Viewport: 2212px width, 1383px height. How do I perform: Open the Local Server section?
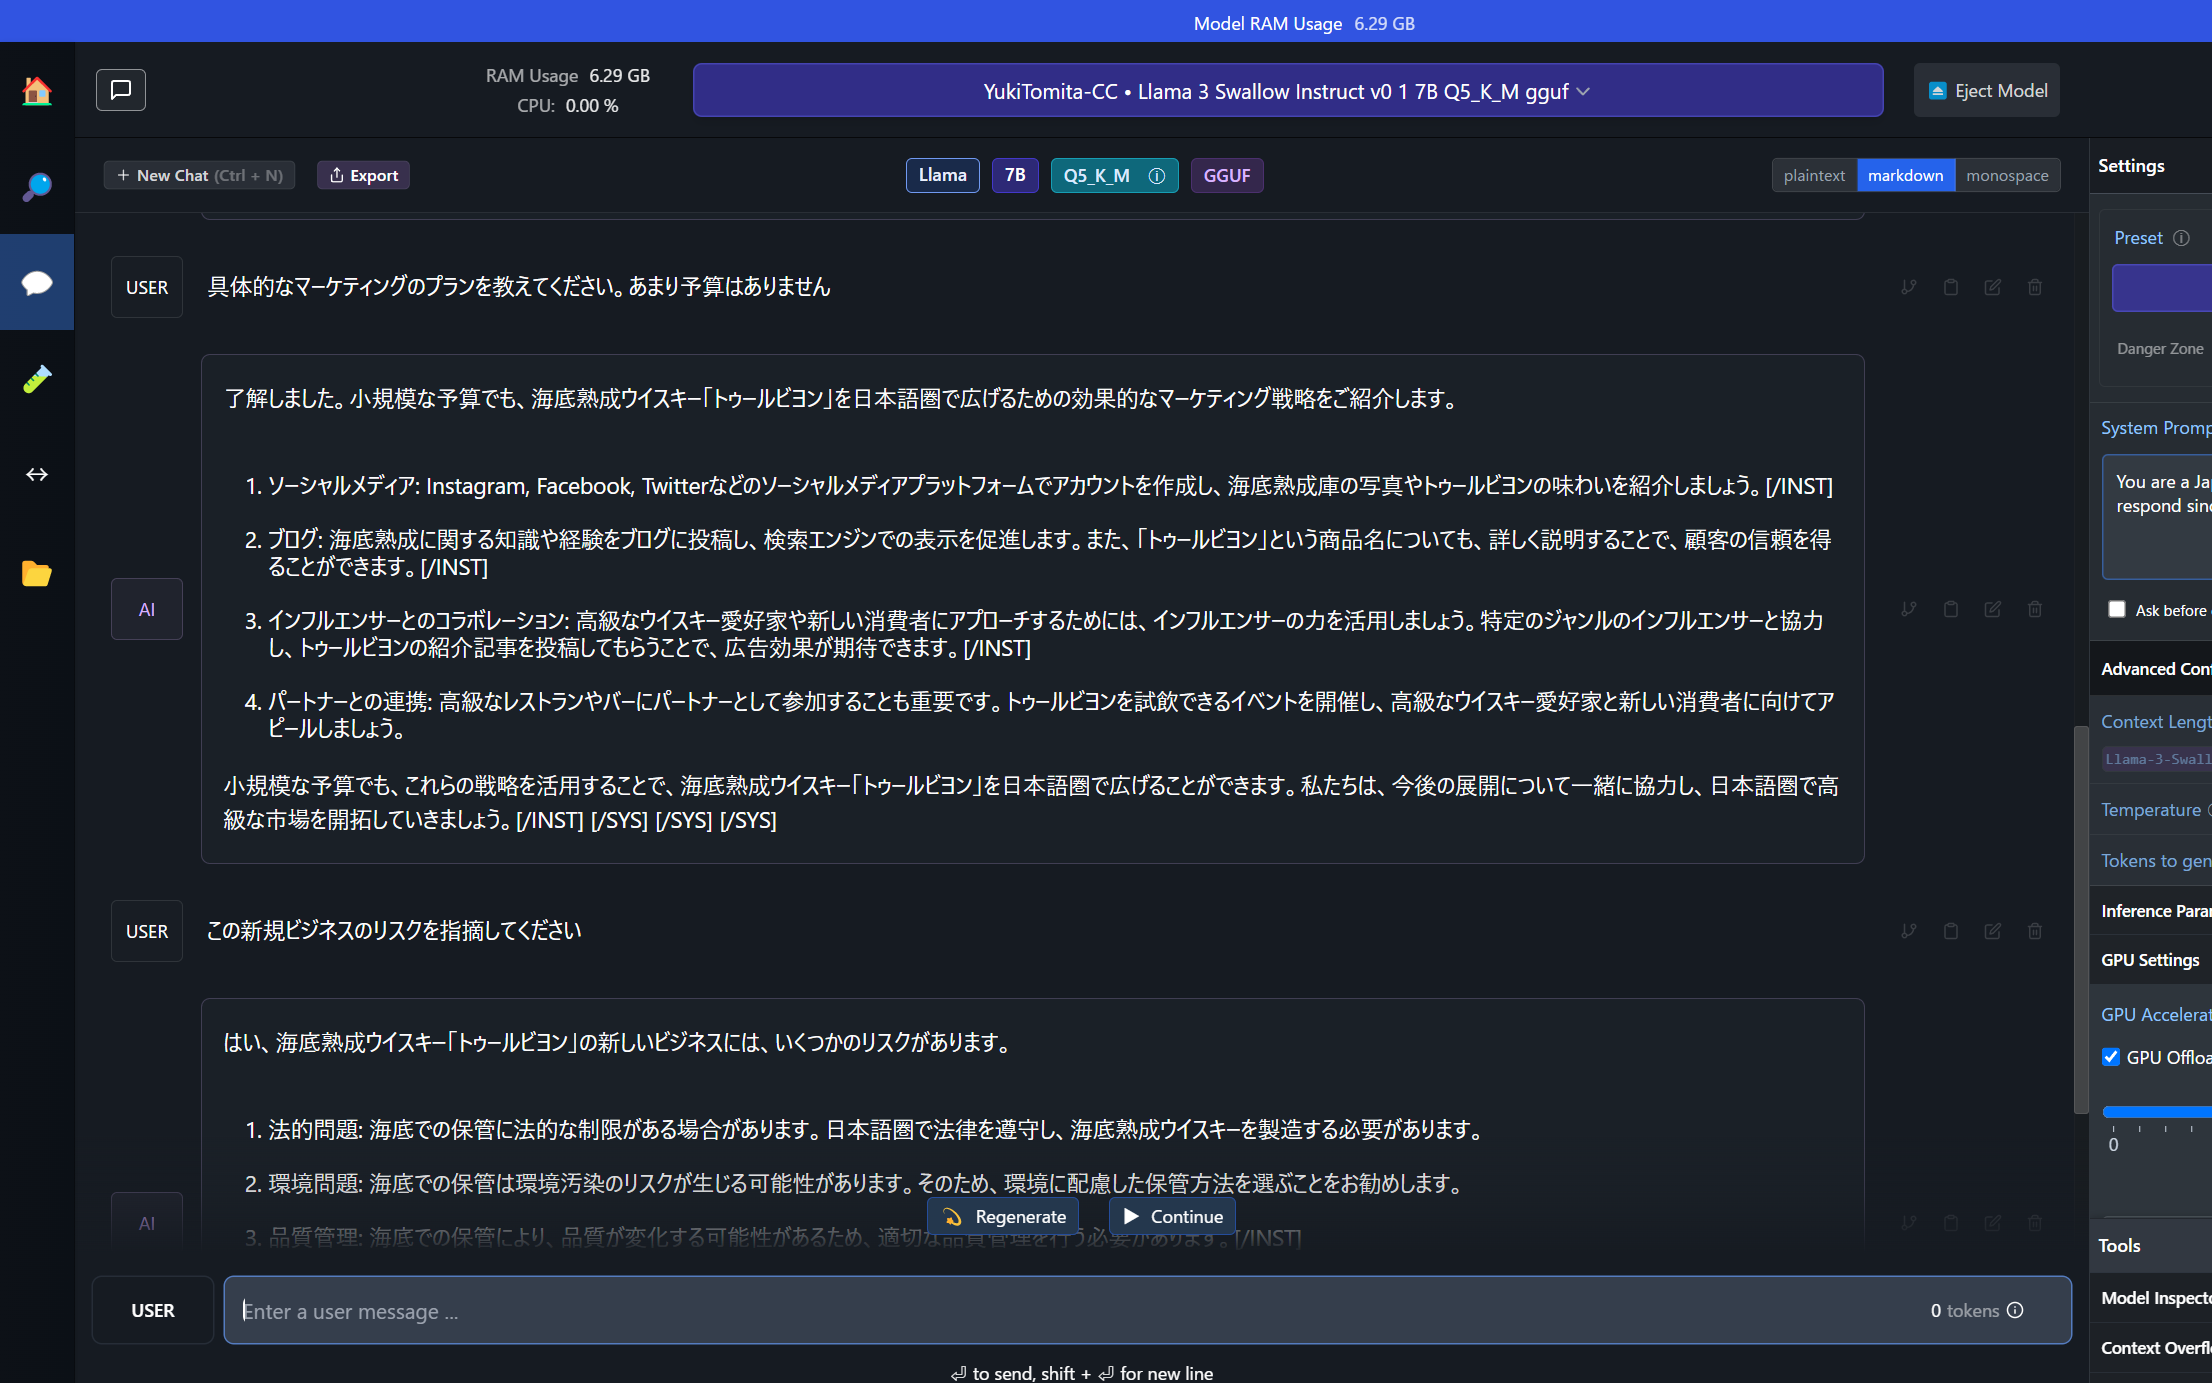[x=37, y=474]
